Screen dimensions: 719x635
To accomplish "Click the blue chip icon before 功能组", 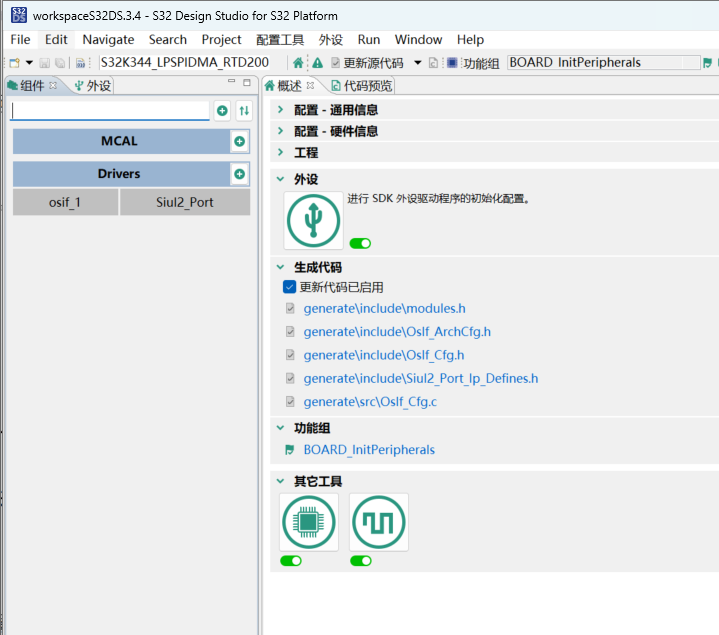I will point(452,62).
